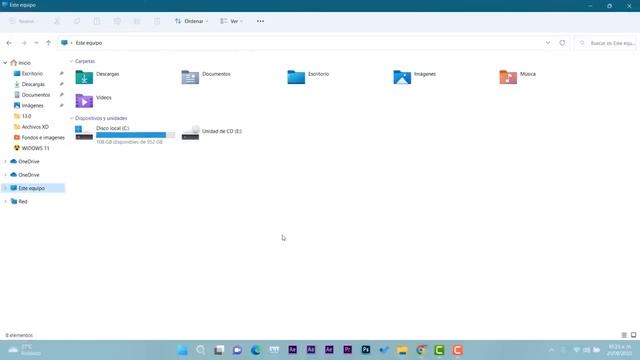Go back with the left arrow button
This screenshot has height=360, width=640.
pyautogui.click(x=9, y=43)
